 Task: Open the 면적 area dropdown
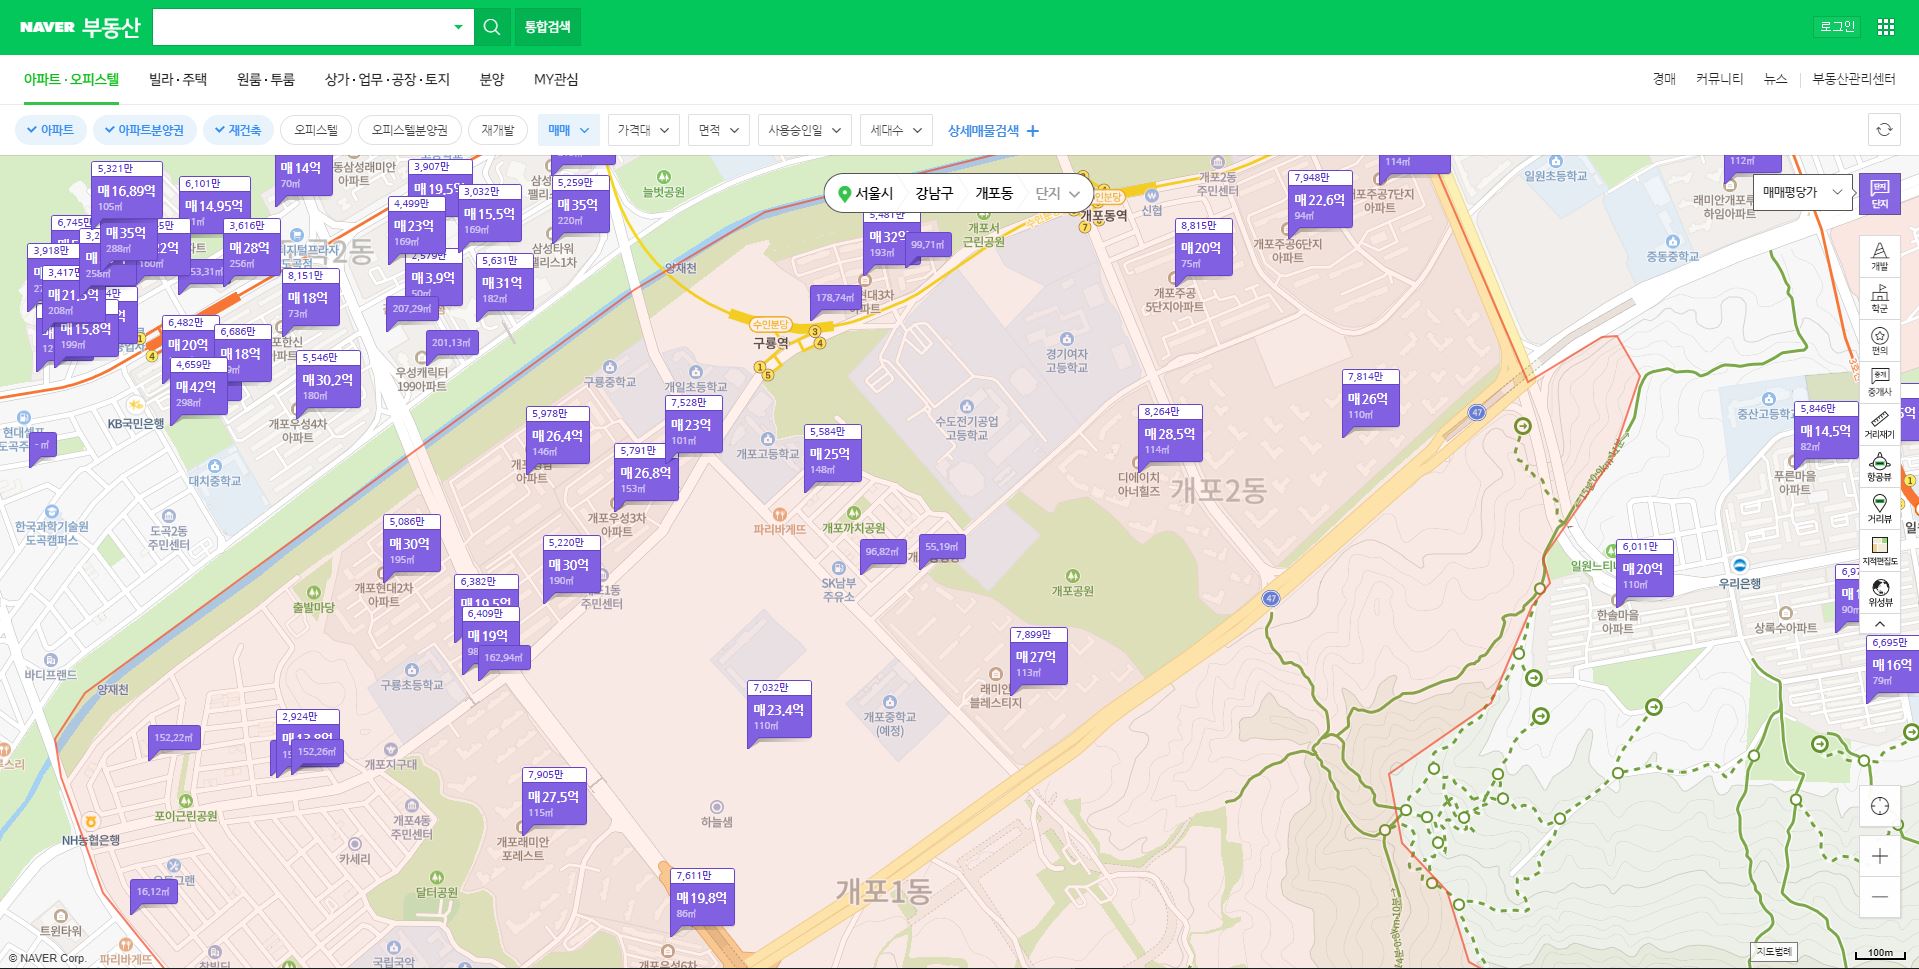click(x=718, y=130)
